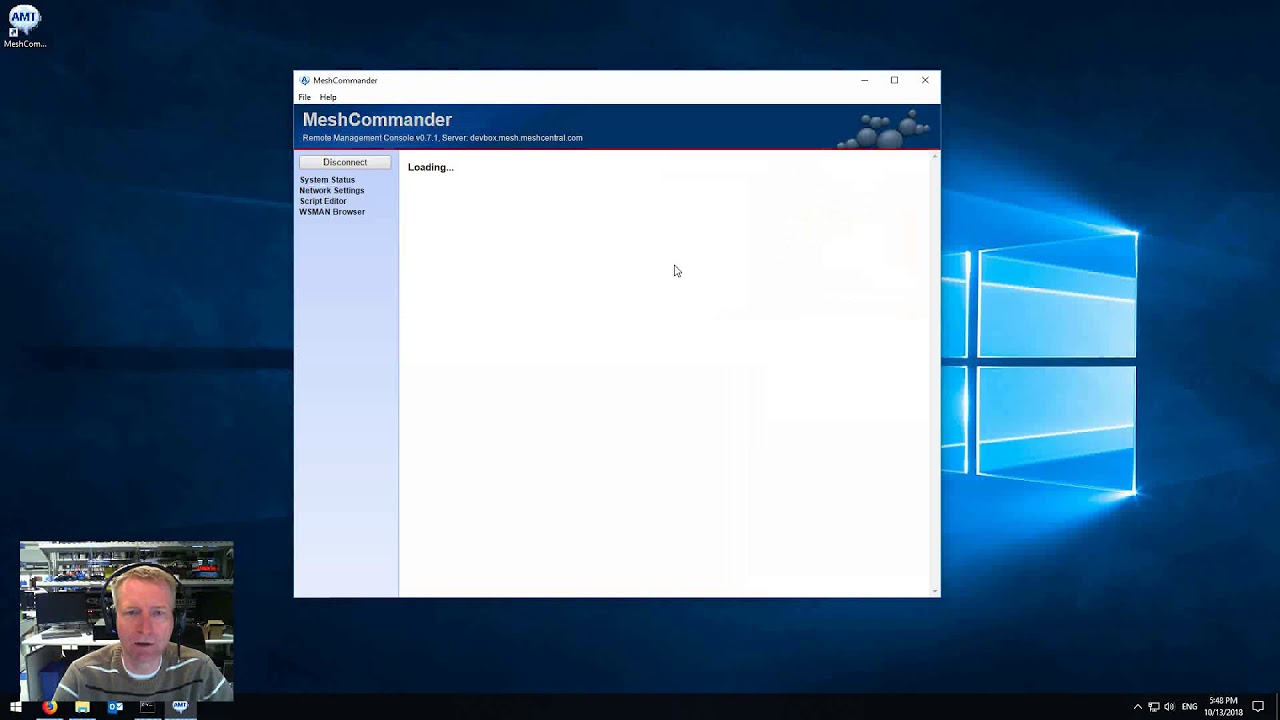Screen dimensions: 1280x720
Task: Open the File menu
Action: pos(304,97)
